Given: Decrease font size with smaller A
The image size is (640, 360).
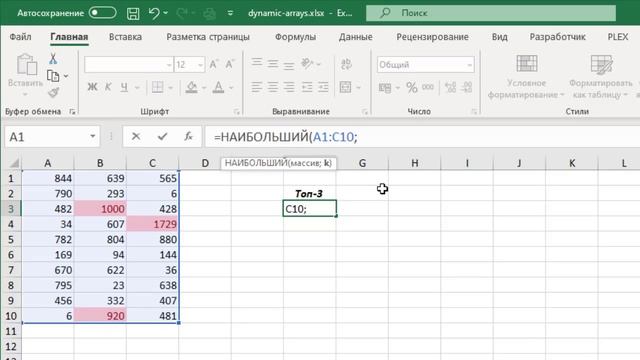Looking at the screenshot, I should click(x=230, y=64).
